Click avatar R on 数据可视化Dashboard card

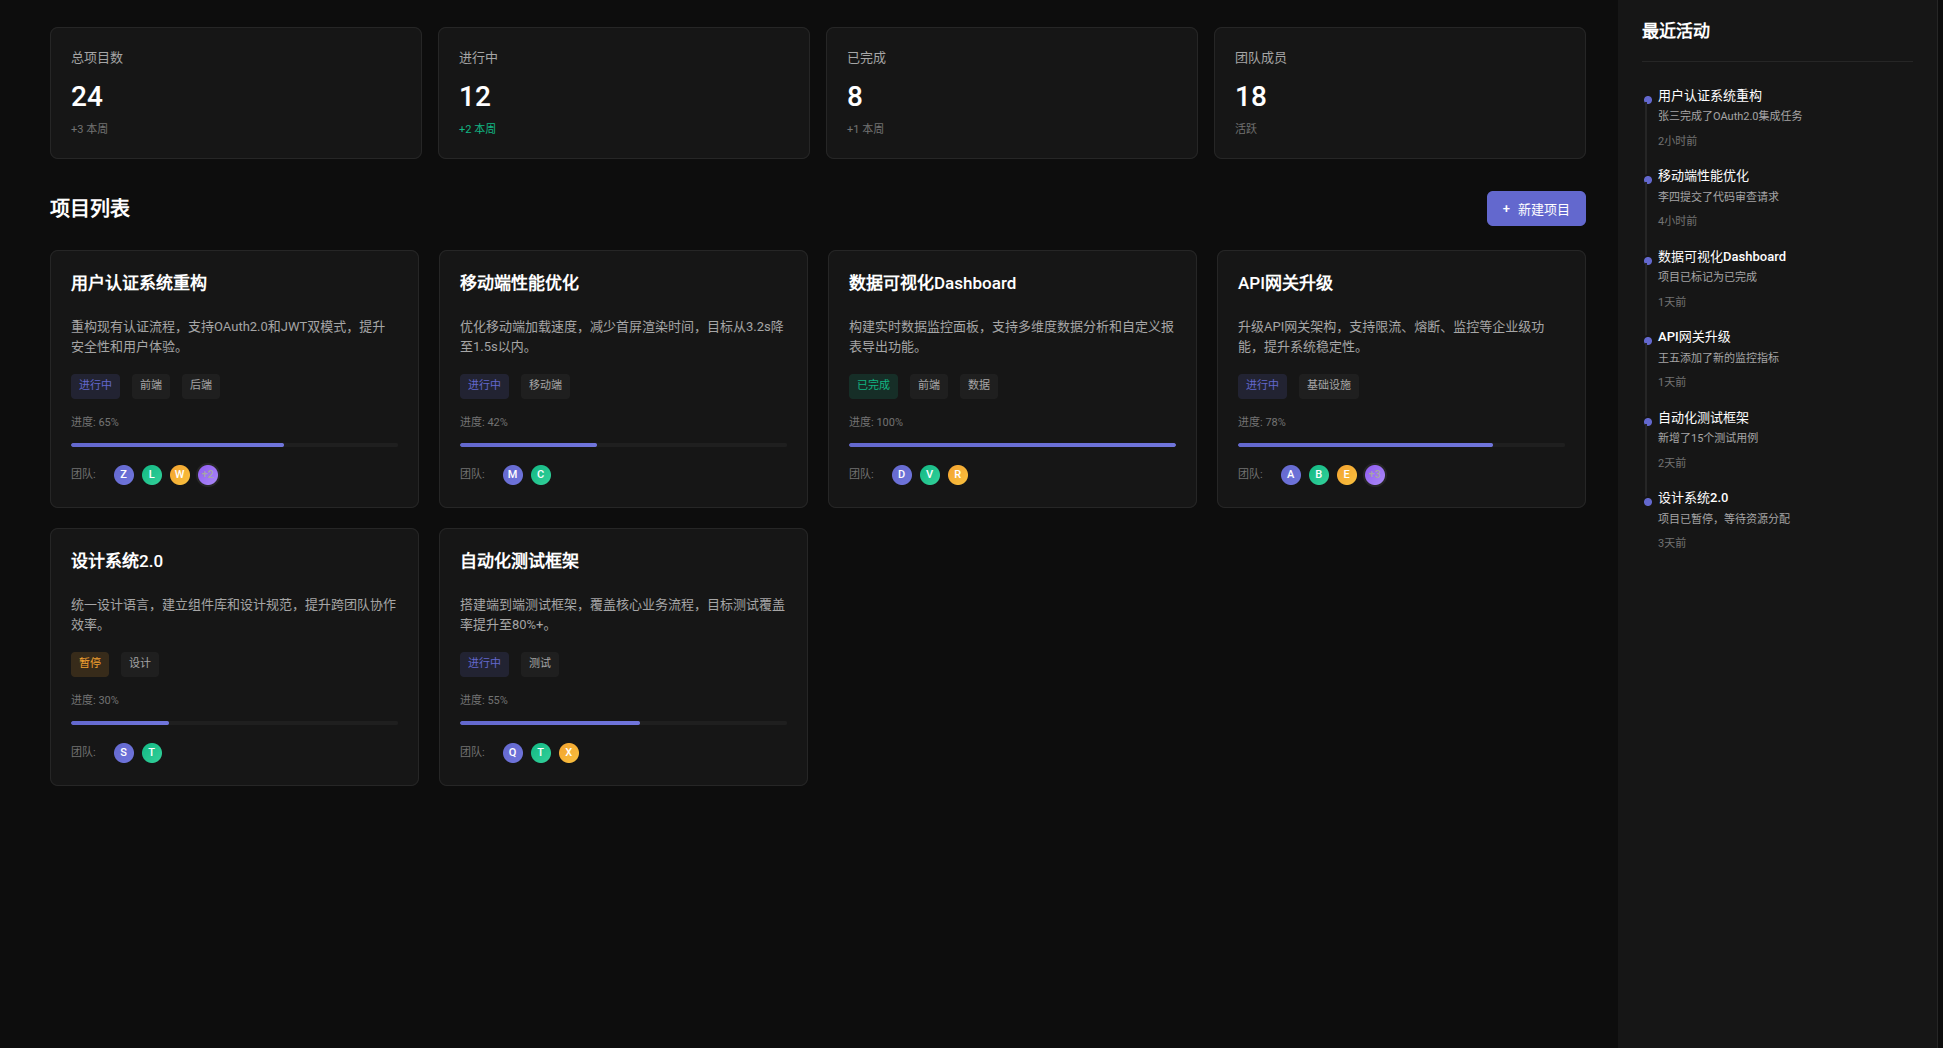(x=958, y=475)
